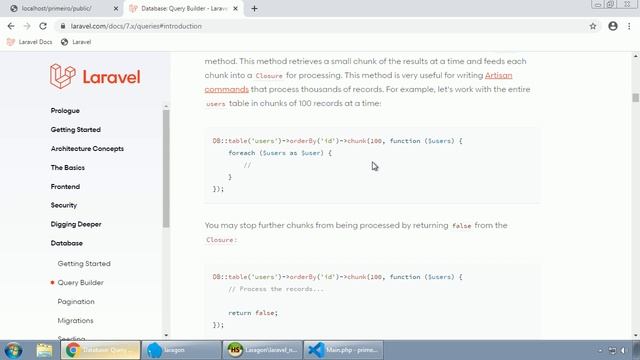Click network icon in system tray
640x360 pixels.
pos(612,351)
